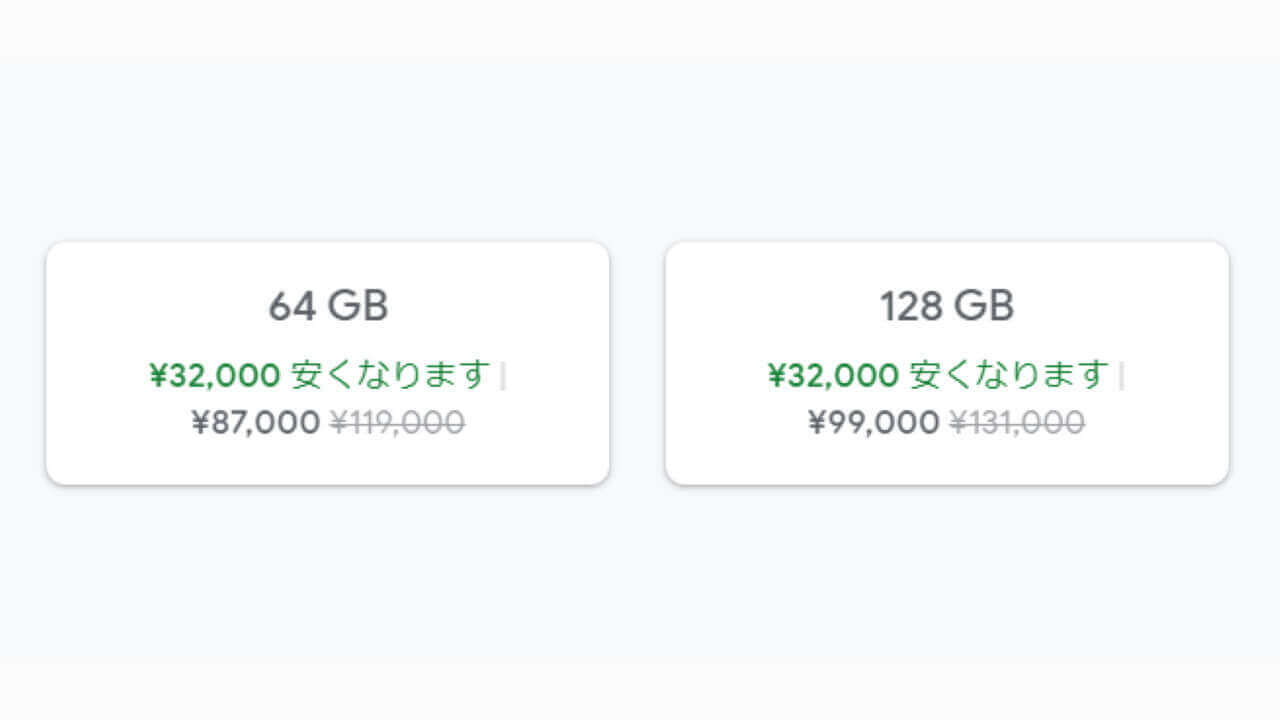Screen dimensions: 1280x720
Task: Click the blank area below the 128 GB card
Action: [x=947, y=570]
